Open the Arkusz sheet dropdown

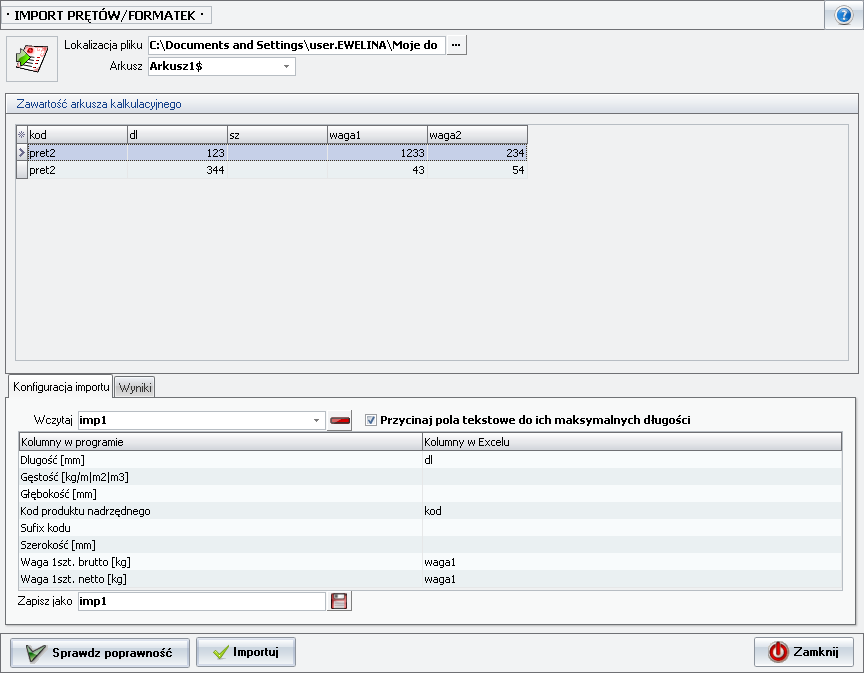[286, 67]
